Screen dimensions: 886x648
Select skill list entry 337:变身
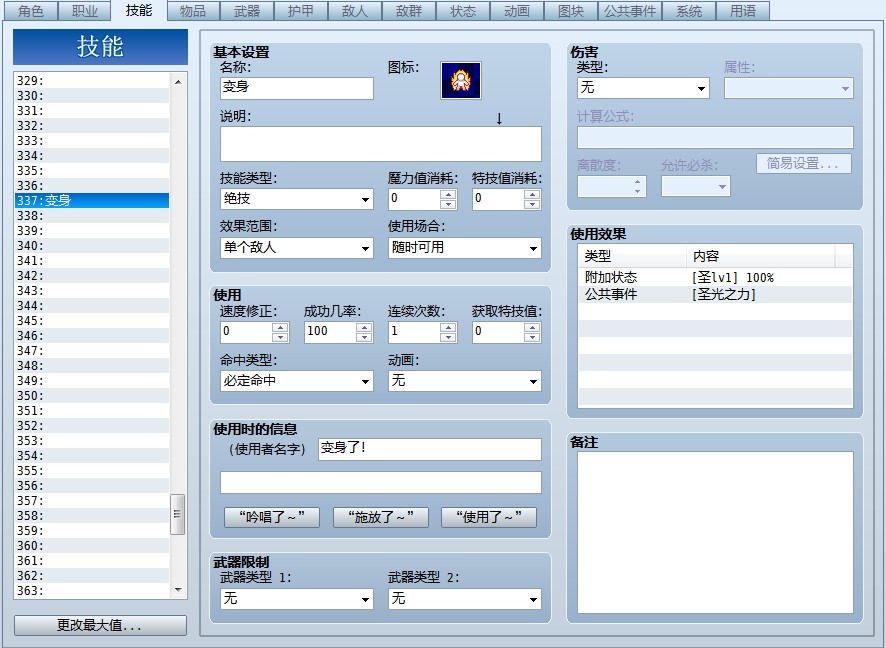[92, 201]
